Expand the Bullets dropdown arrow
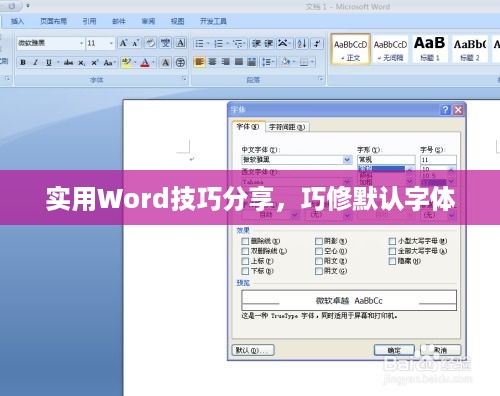 (208, 43)
